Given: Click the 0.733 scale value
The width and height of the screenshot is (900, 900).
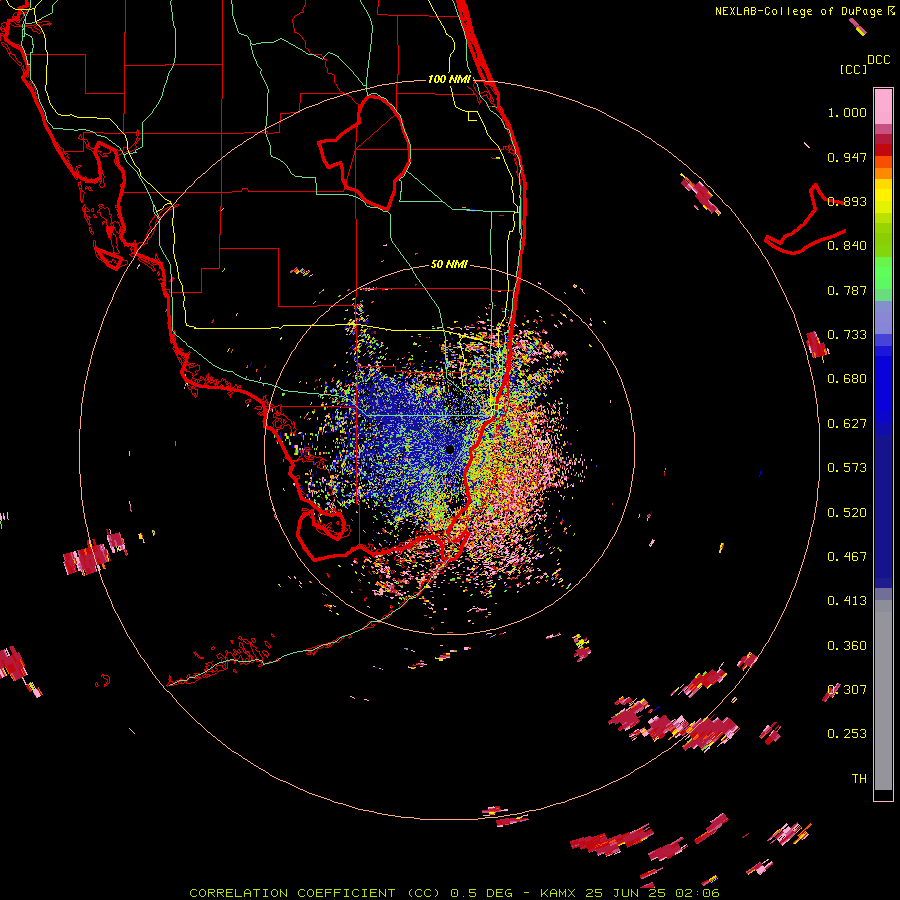Looking at the screenshot, I should coord(847,335).
